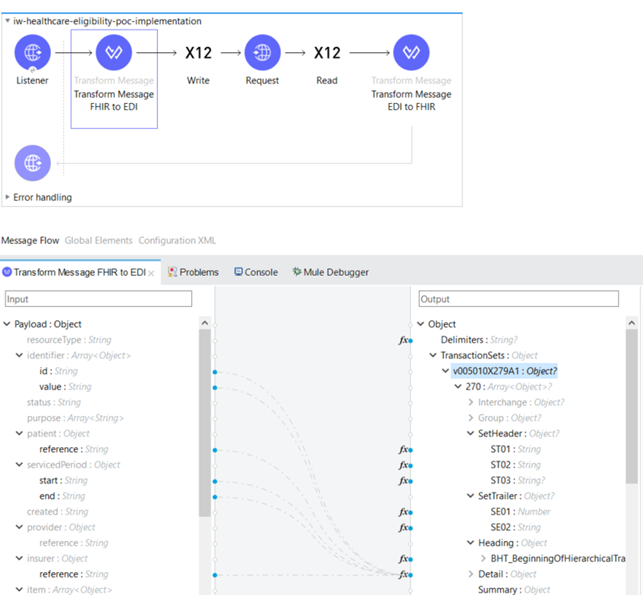This screenshot has height=595, width=643.
Task: Select the status : String field
Action: pos(54,402)
